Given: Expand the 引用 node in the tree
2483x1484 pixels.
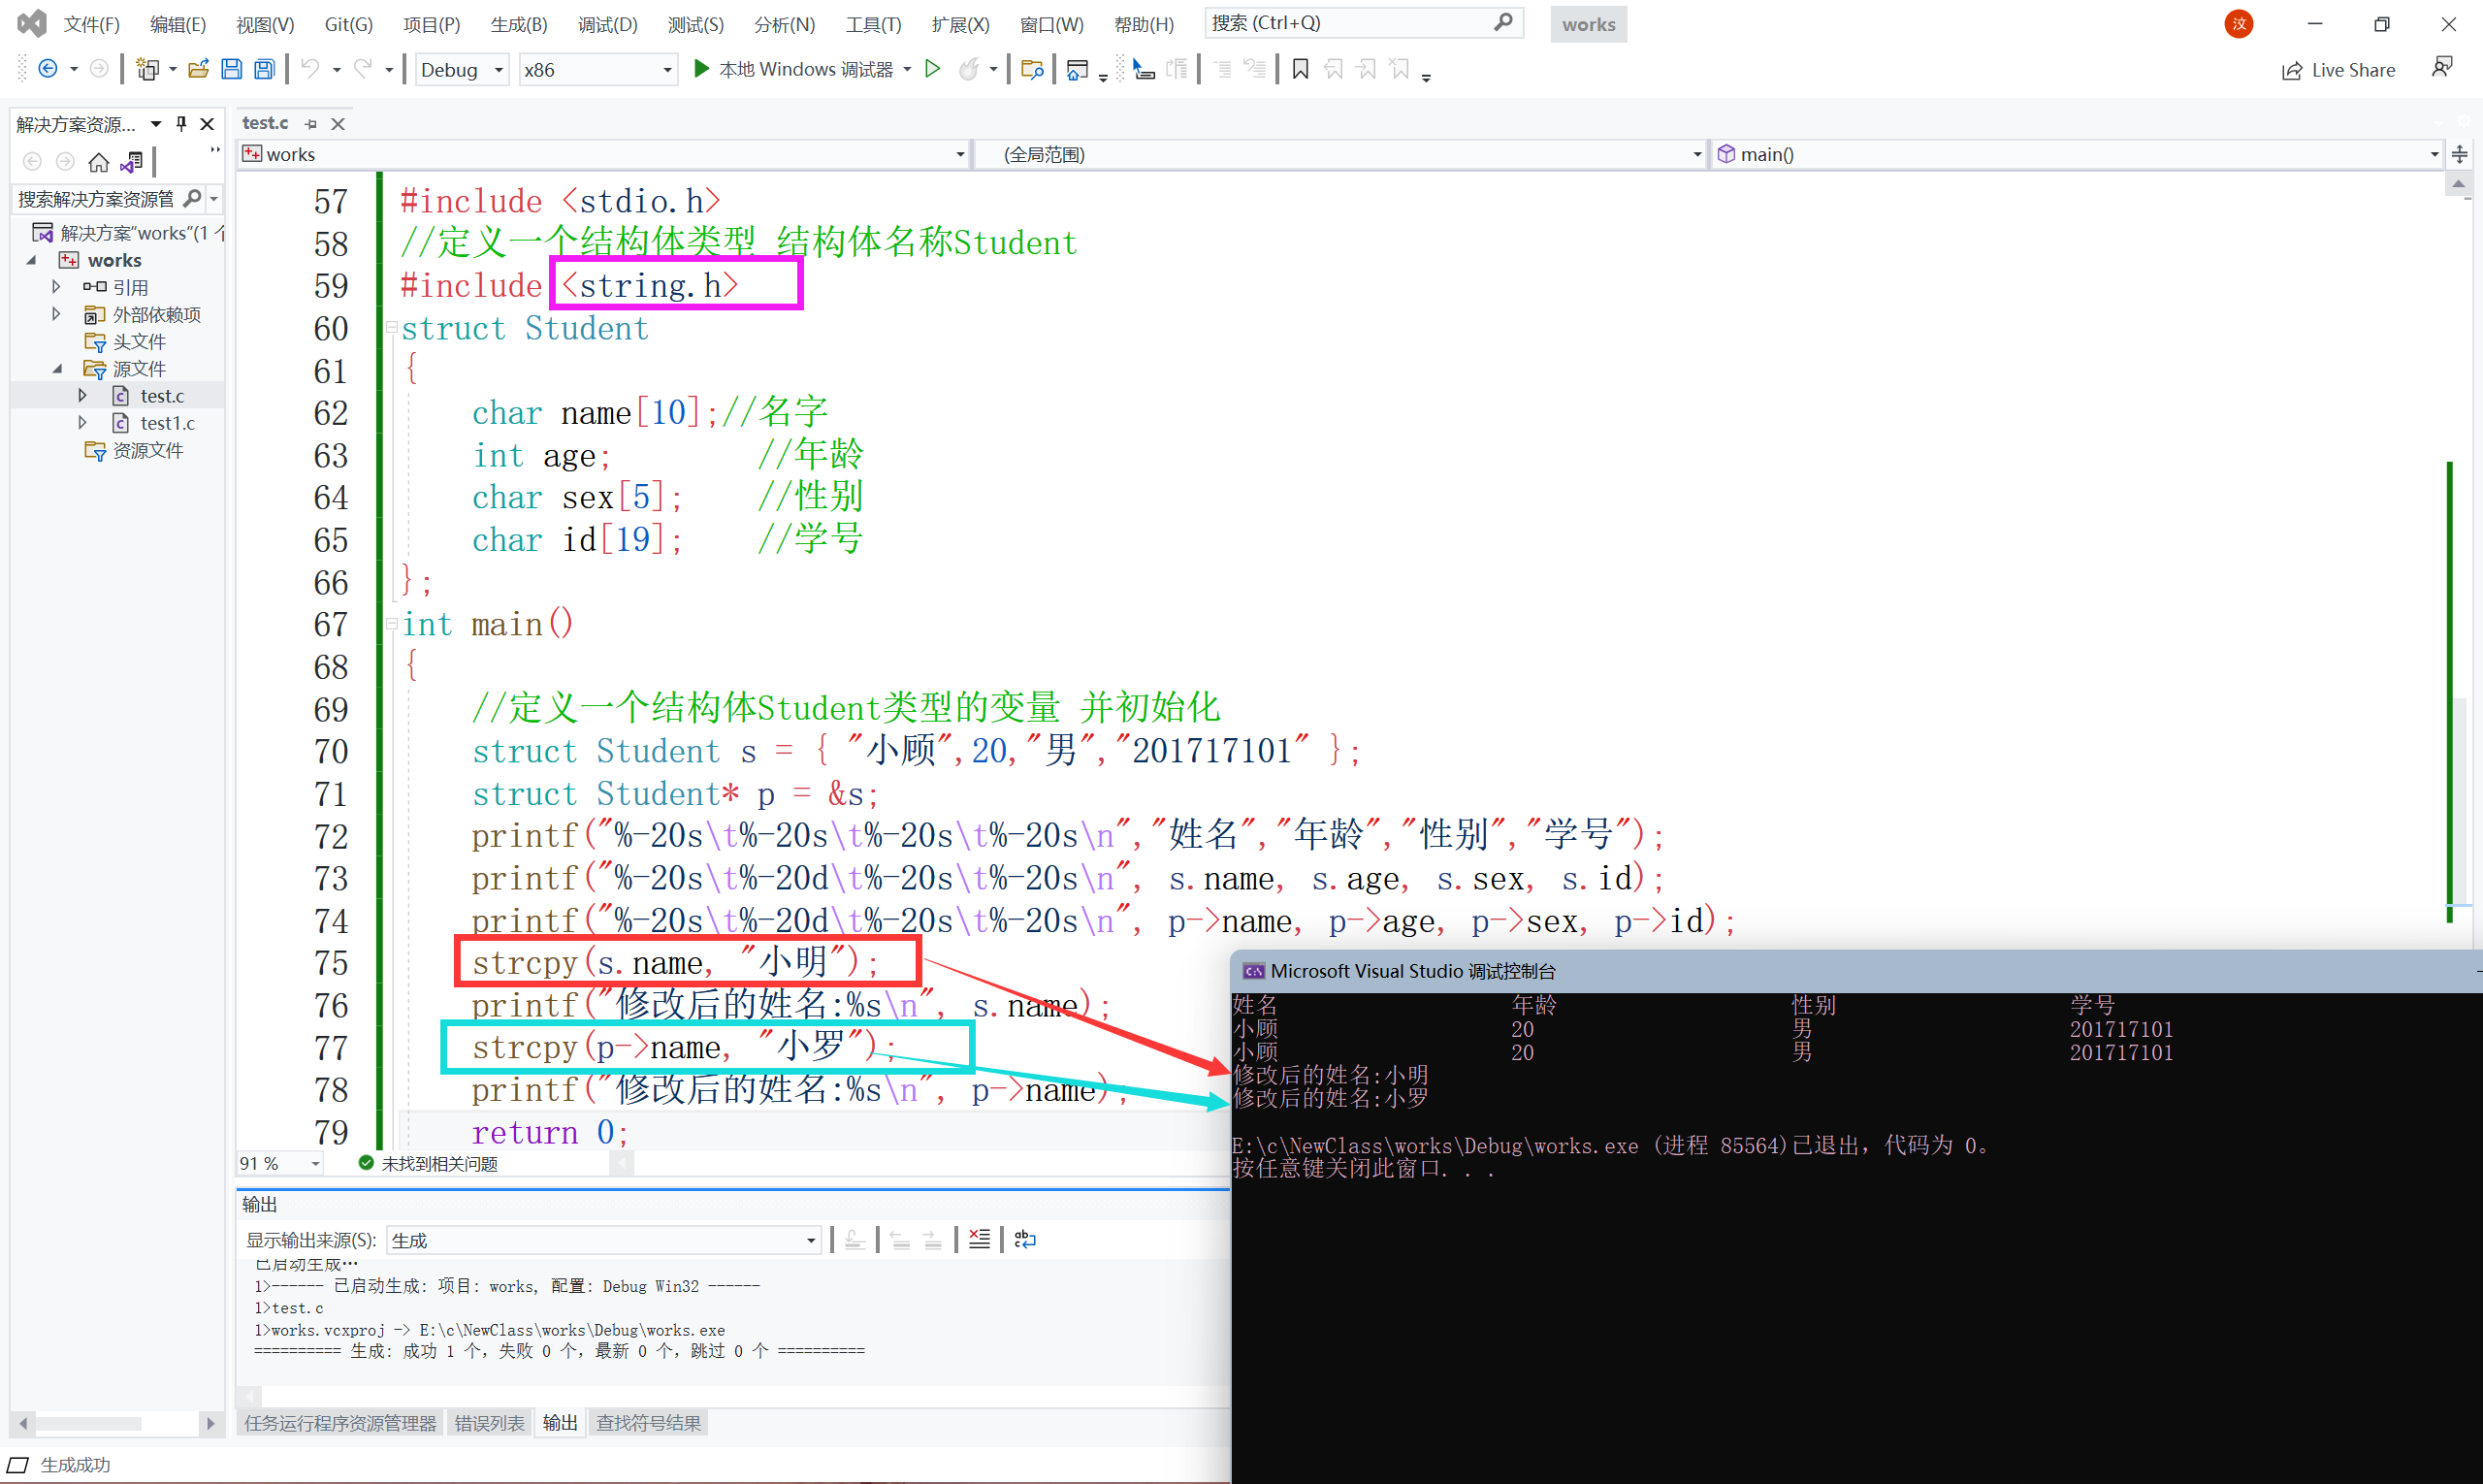Looking at the screenshot, I should tap(57, 287).
